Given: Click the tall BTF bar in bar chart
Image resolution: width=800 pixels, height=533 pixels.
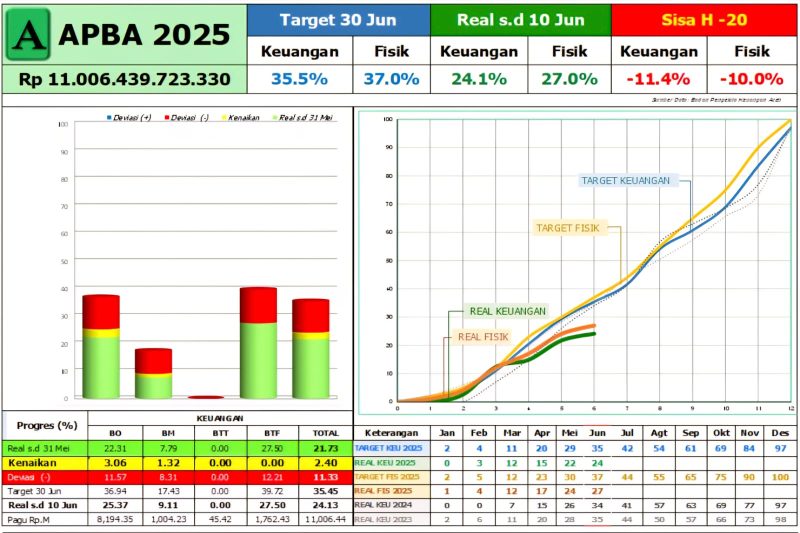Looking at the screenshot, I should 257,342.
